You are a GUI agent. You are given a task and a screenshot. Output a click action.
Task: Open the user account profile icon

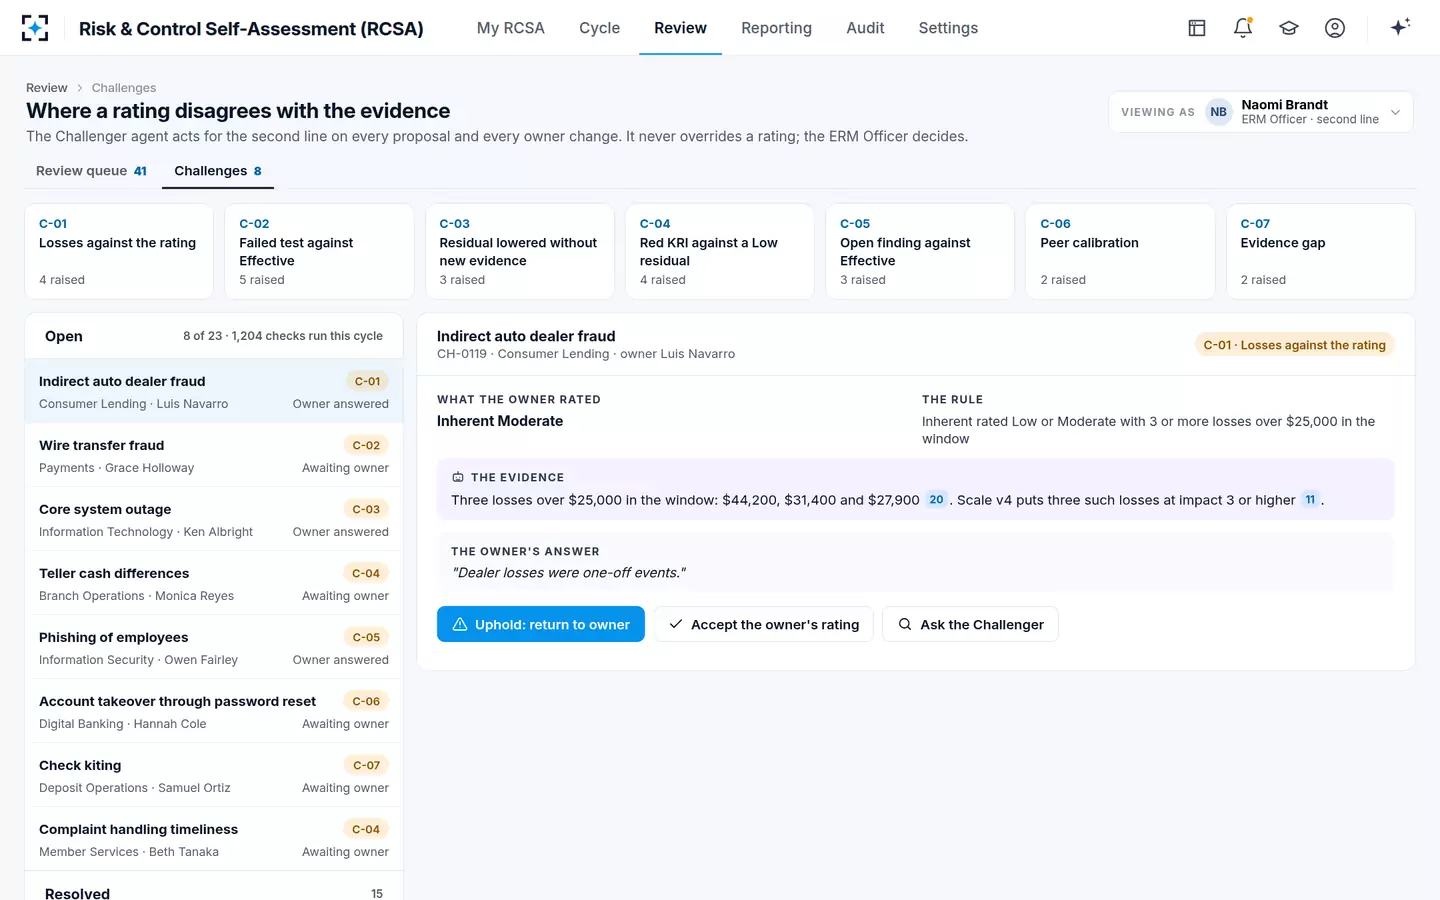pyautogui.click(x=1335, y=28)
